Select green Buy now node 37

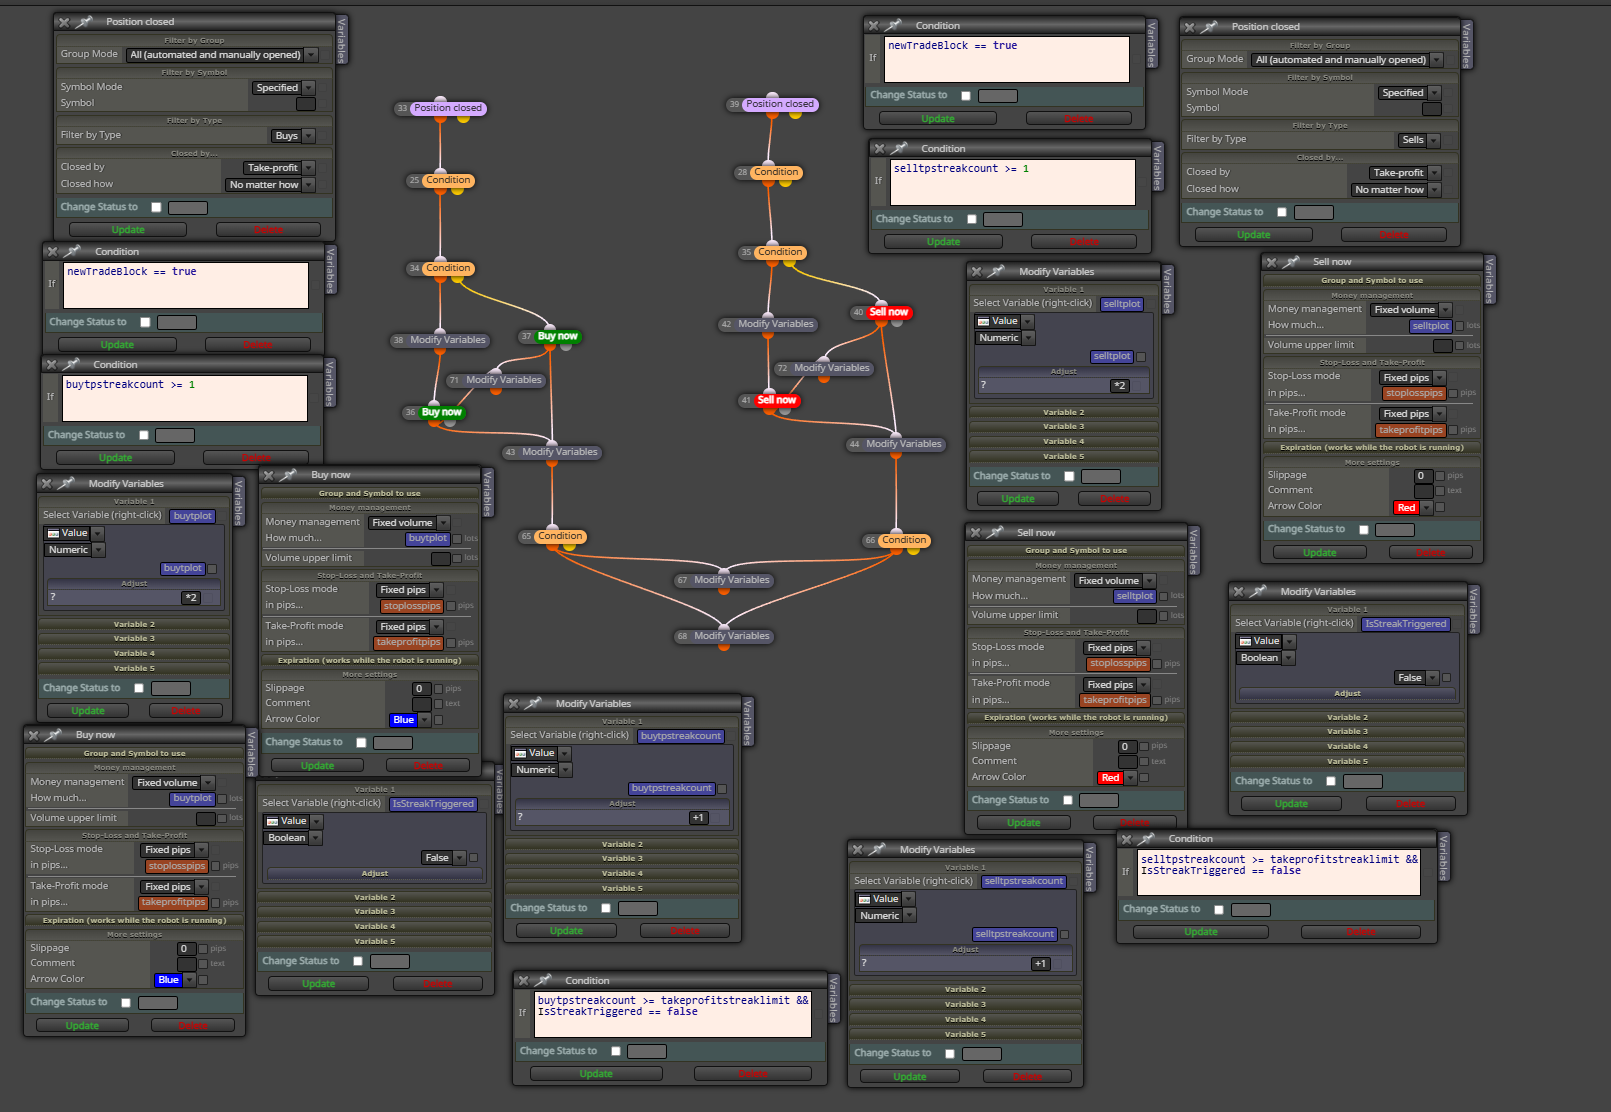(x=558, y=336)
